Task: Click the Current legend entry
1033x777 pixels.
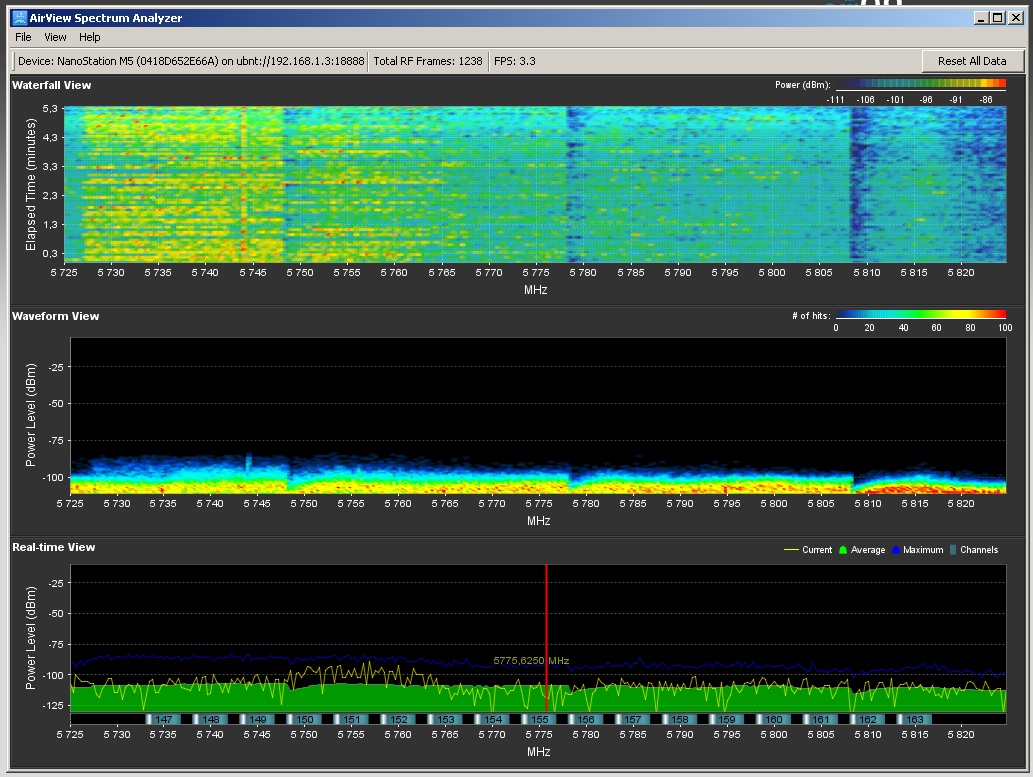Action: 808,550
